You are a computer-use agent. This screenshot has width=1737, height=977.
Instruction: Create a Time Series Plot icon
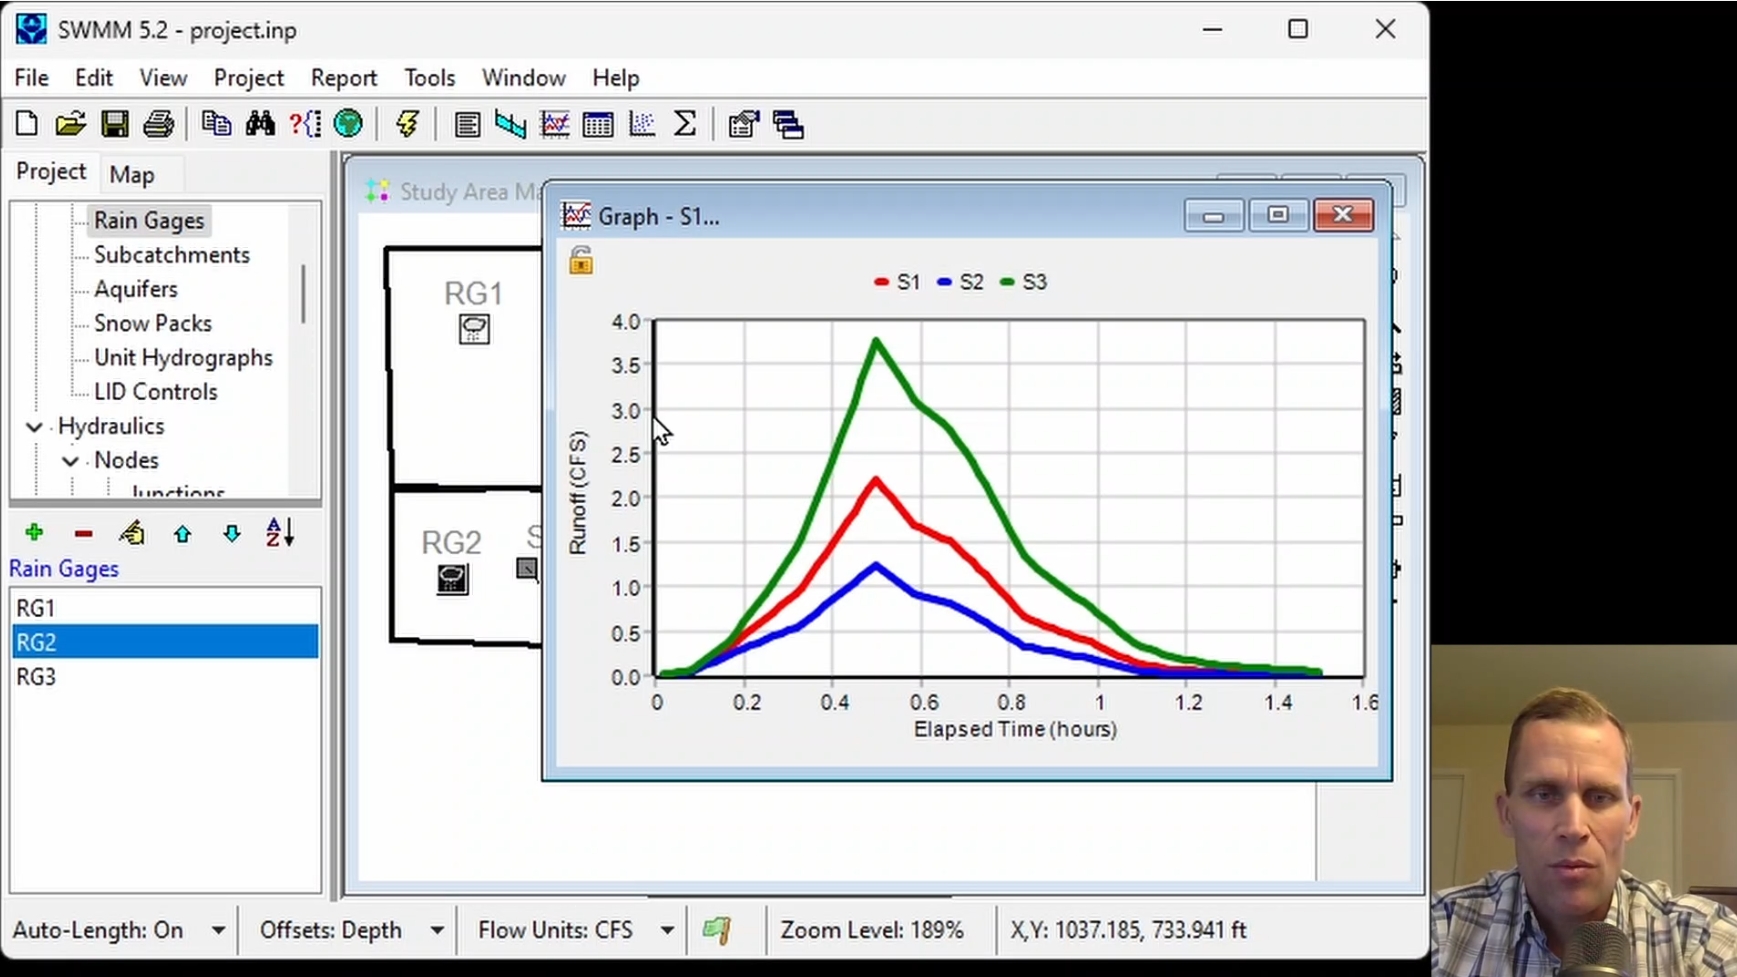point(554,124)
